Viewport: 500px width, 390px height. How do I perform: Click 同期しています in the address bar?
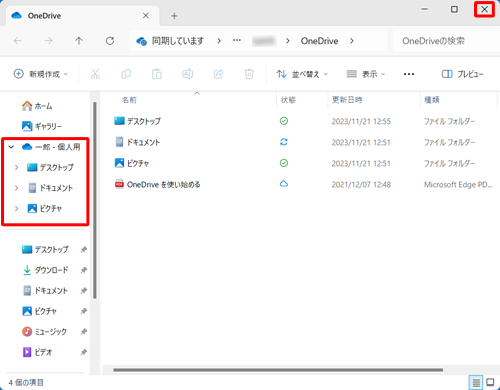[178, 41]
